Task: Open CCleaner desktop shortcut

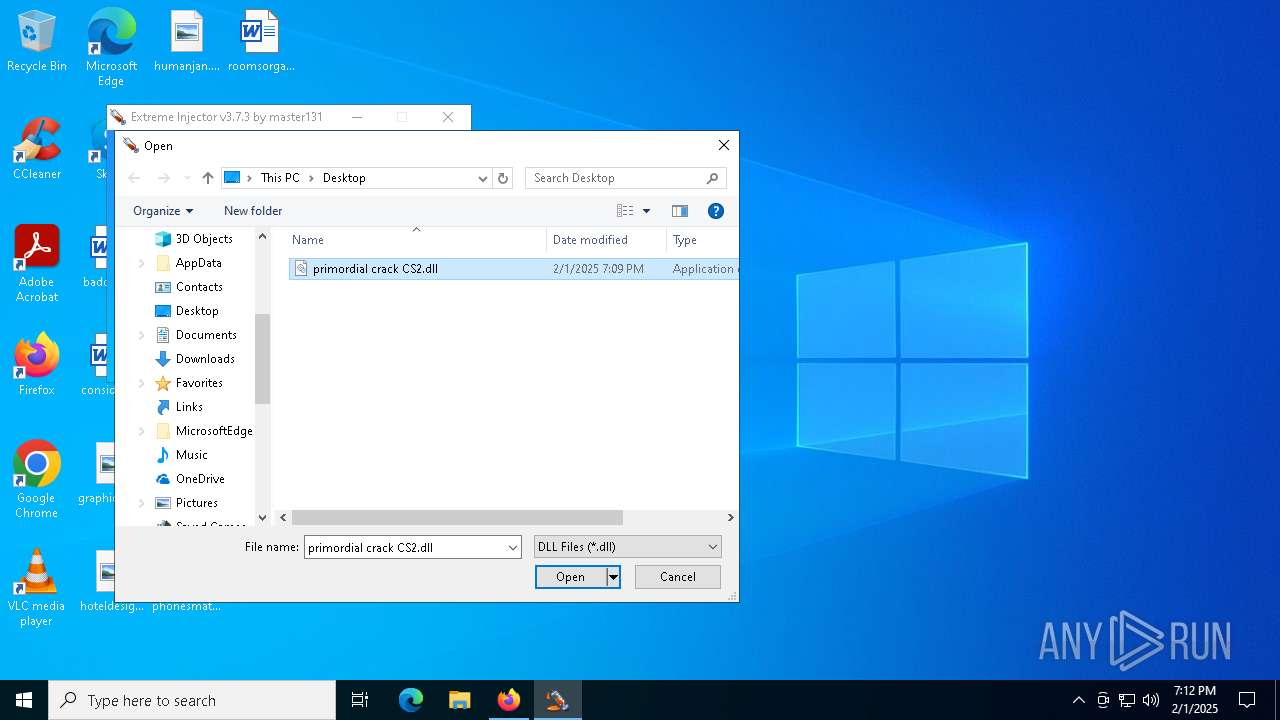Action: point(37,150)
